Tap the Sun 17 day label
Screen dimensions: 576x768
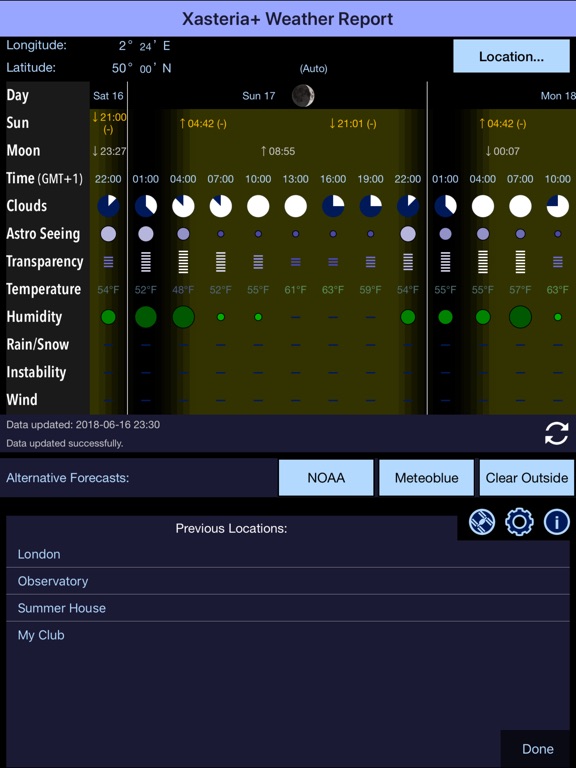pyautogui.click(x=259, y=96)
